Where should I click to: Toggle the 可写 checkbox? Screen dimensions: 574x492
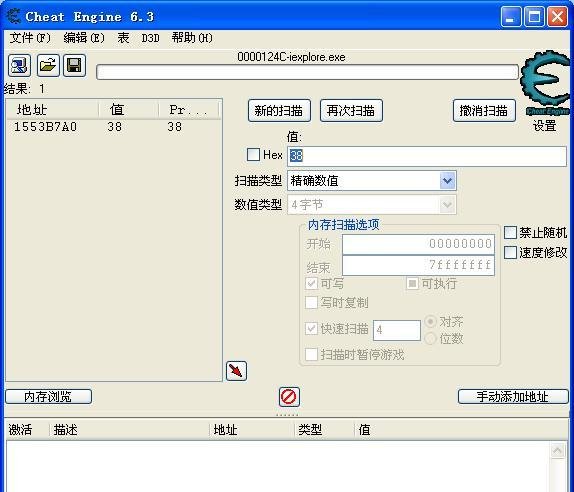coord(311,283)
